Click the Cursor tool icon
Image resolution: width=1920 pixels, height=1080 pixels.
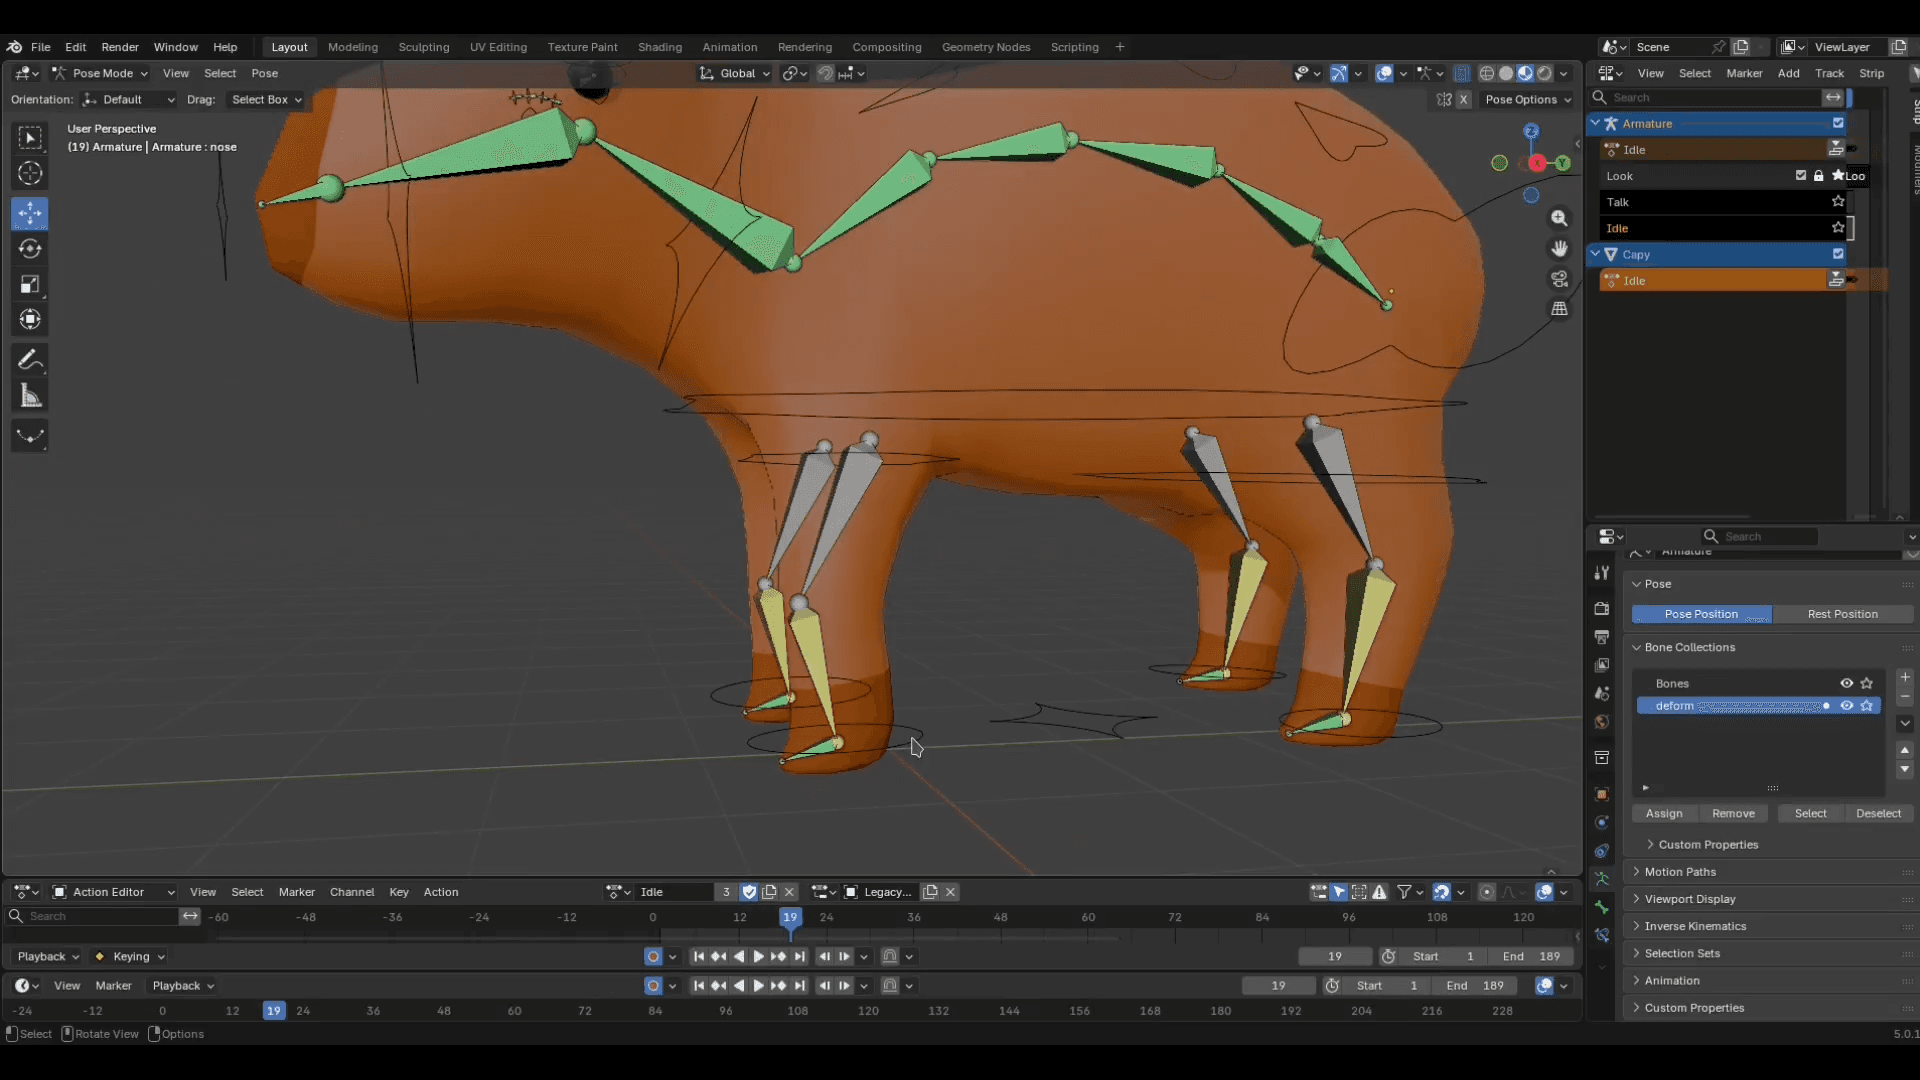pos(30,173)
